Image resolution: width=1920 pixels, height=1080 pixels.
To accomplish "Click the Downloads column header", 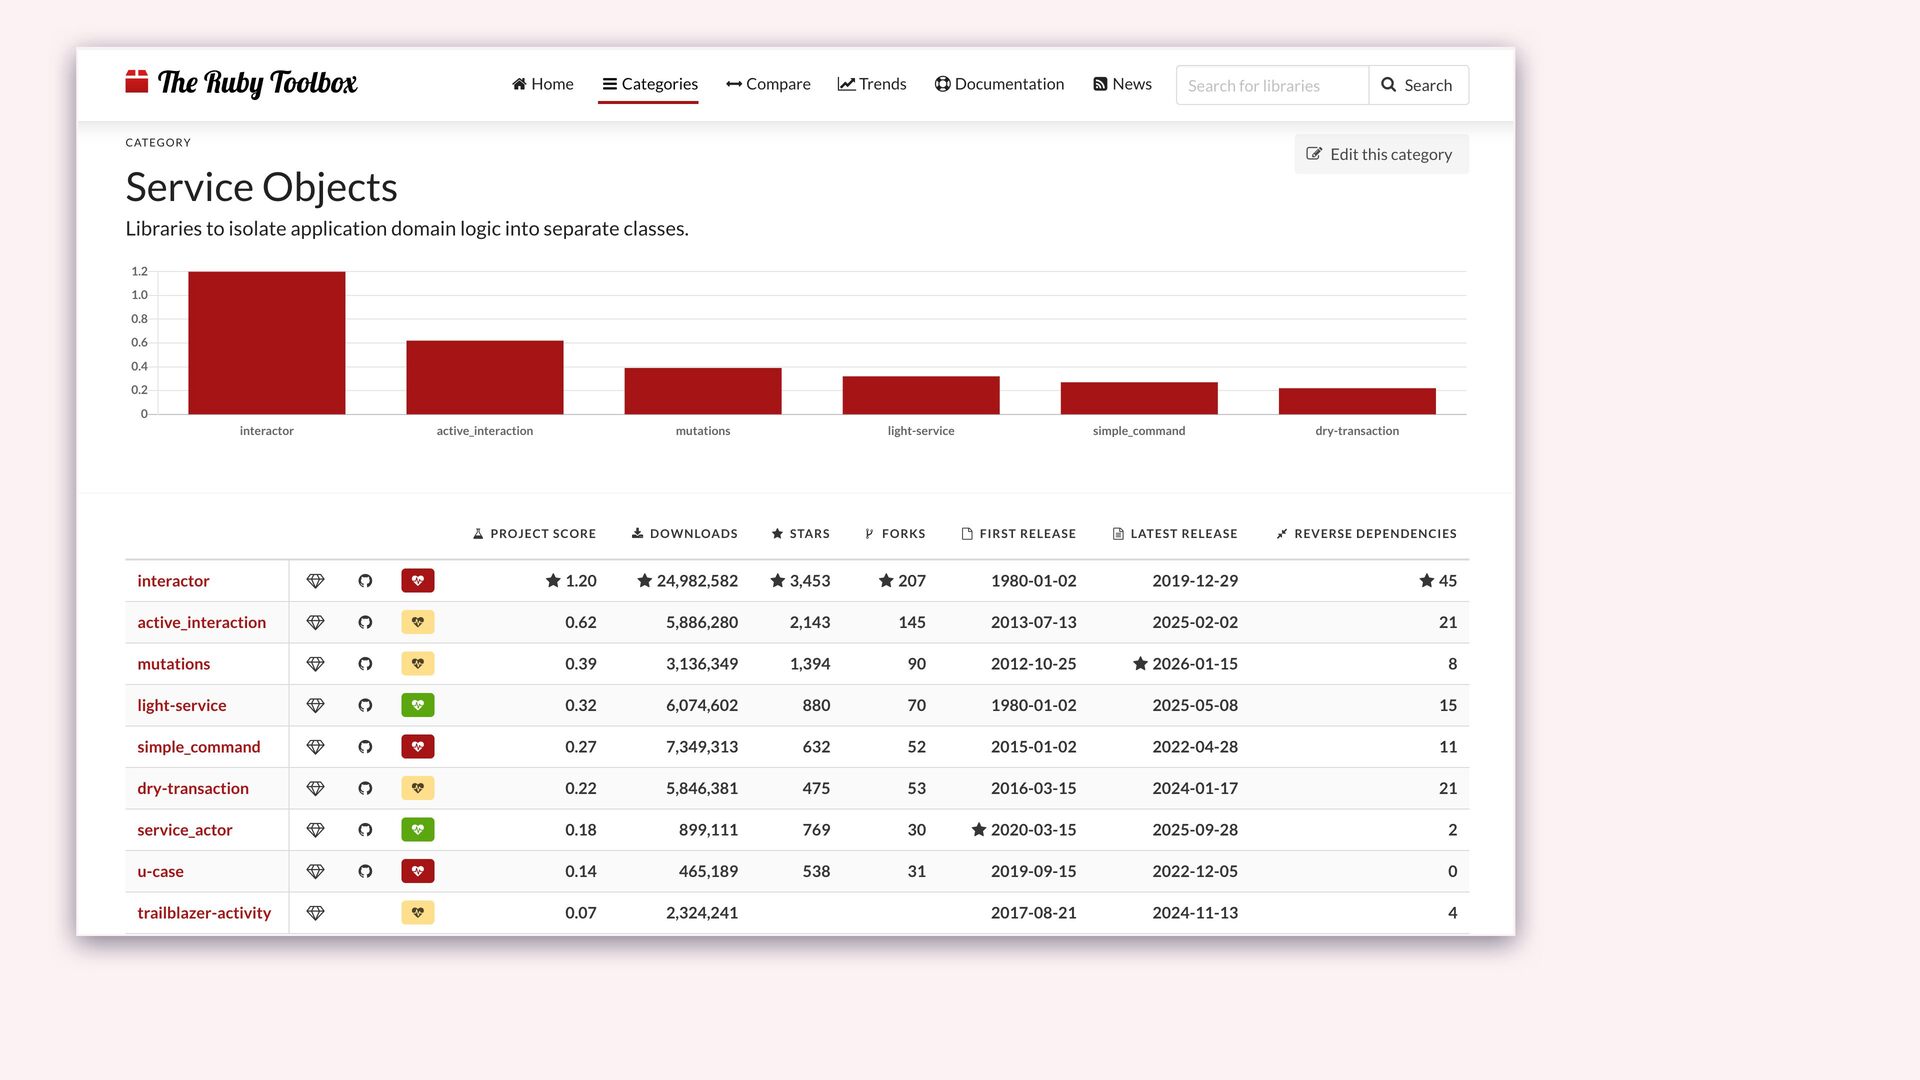I will (685, 534).
